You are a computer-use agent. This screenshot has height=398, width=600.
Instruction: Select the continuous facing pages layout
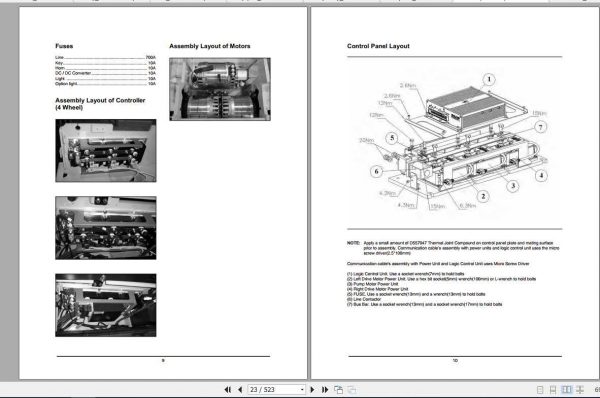tap(580, 390)
